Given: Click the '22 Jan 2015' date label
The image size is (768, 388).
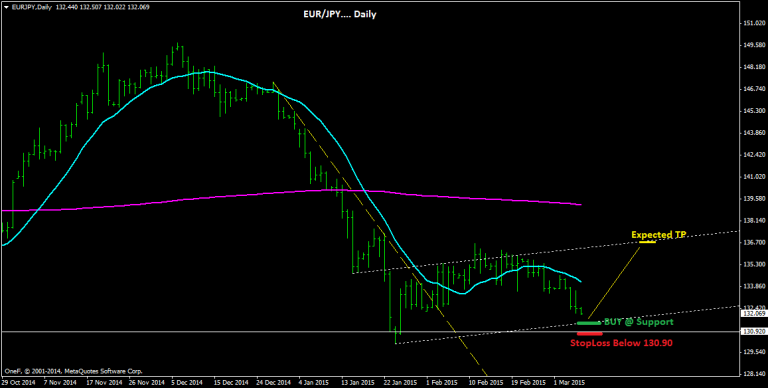Looking at the screenshot, I should click(x=400, y=382).
